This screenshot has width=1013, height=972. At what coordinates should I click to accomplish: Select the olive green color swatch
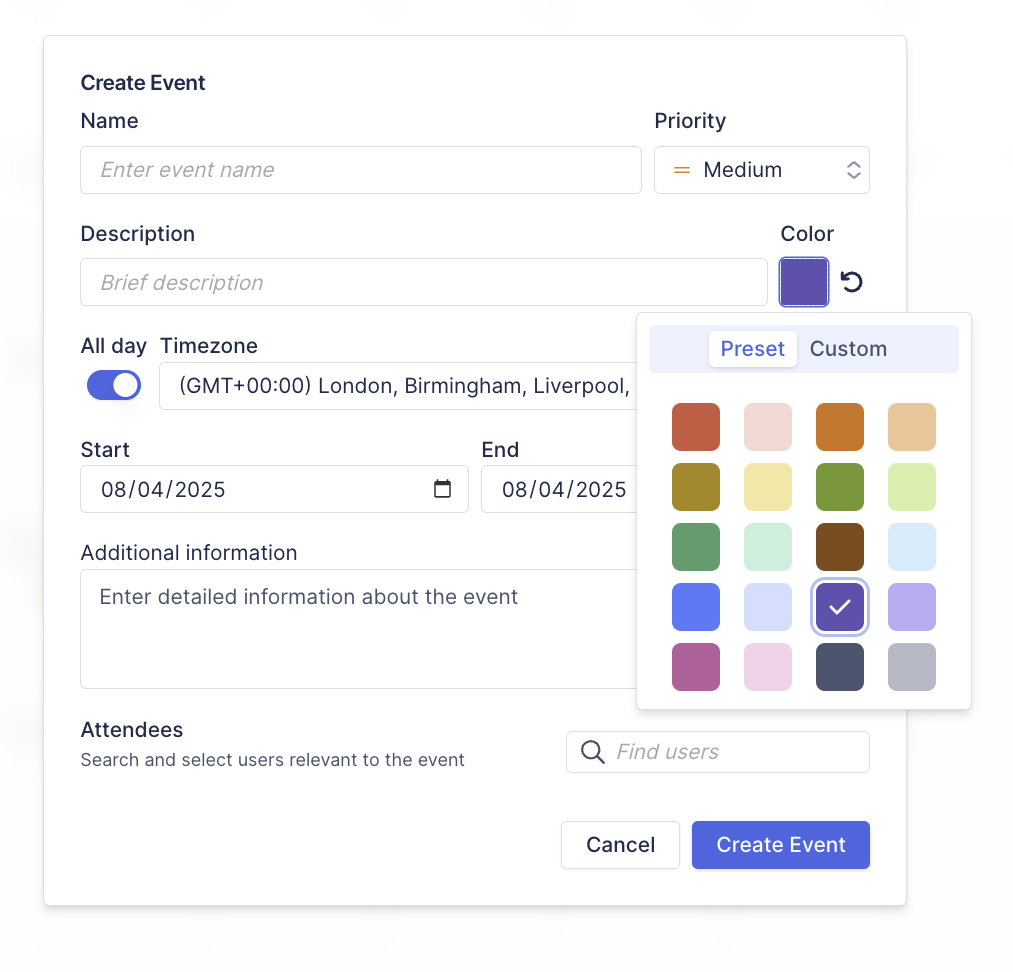pyautogui.click(x=696, y=487)
